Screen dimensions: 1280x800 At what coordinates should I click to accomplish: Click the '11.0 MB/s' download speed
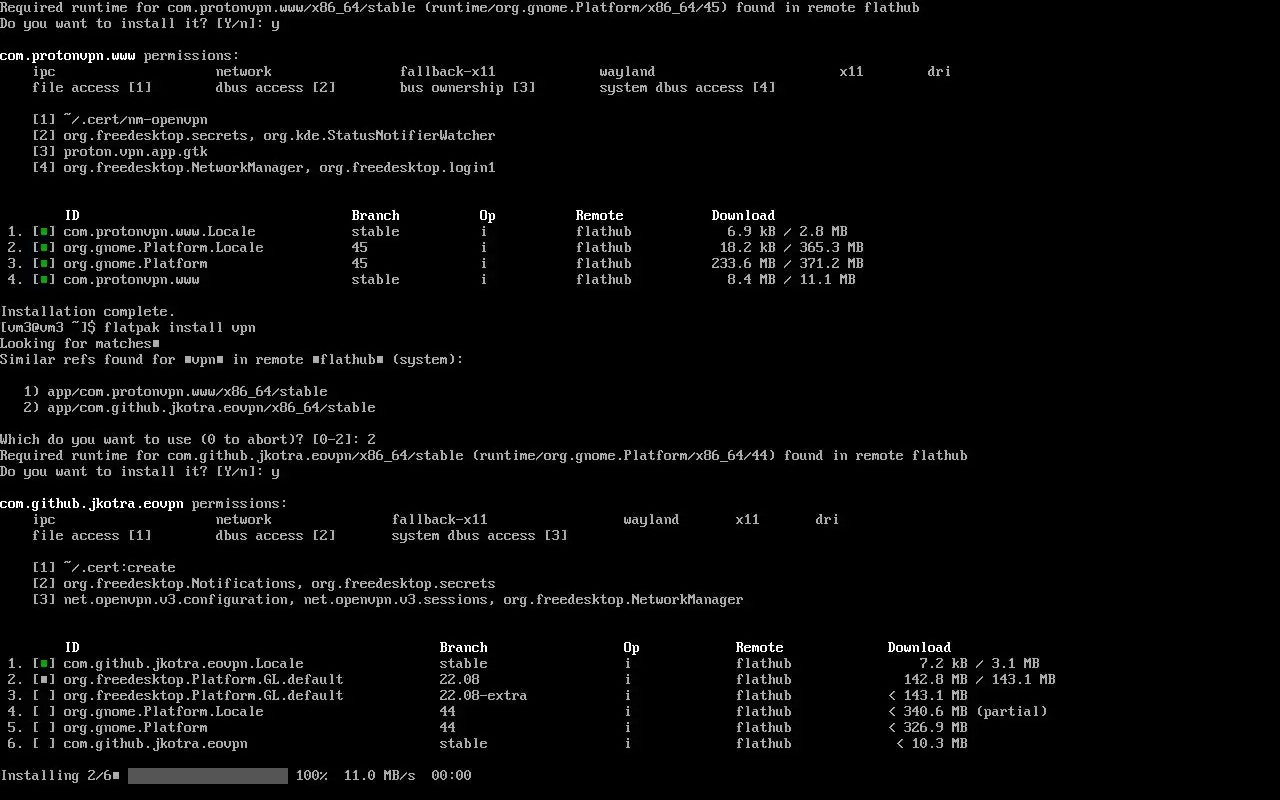[x=380, y=776]
